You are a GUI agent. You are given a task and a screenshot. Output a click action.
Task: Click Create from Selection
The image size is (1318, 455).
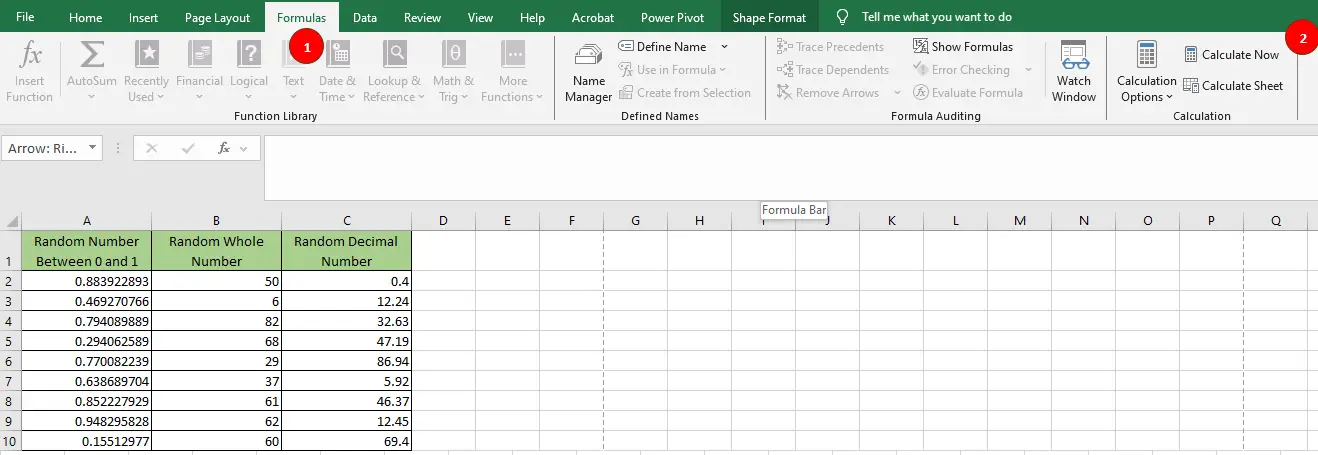click(684, 93)
